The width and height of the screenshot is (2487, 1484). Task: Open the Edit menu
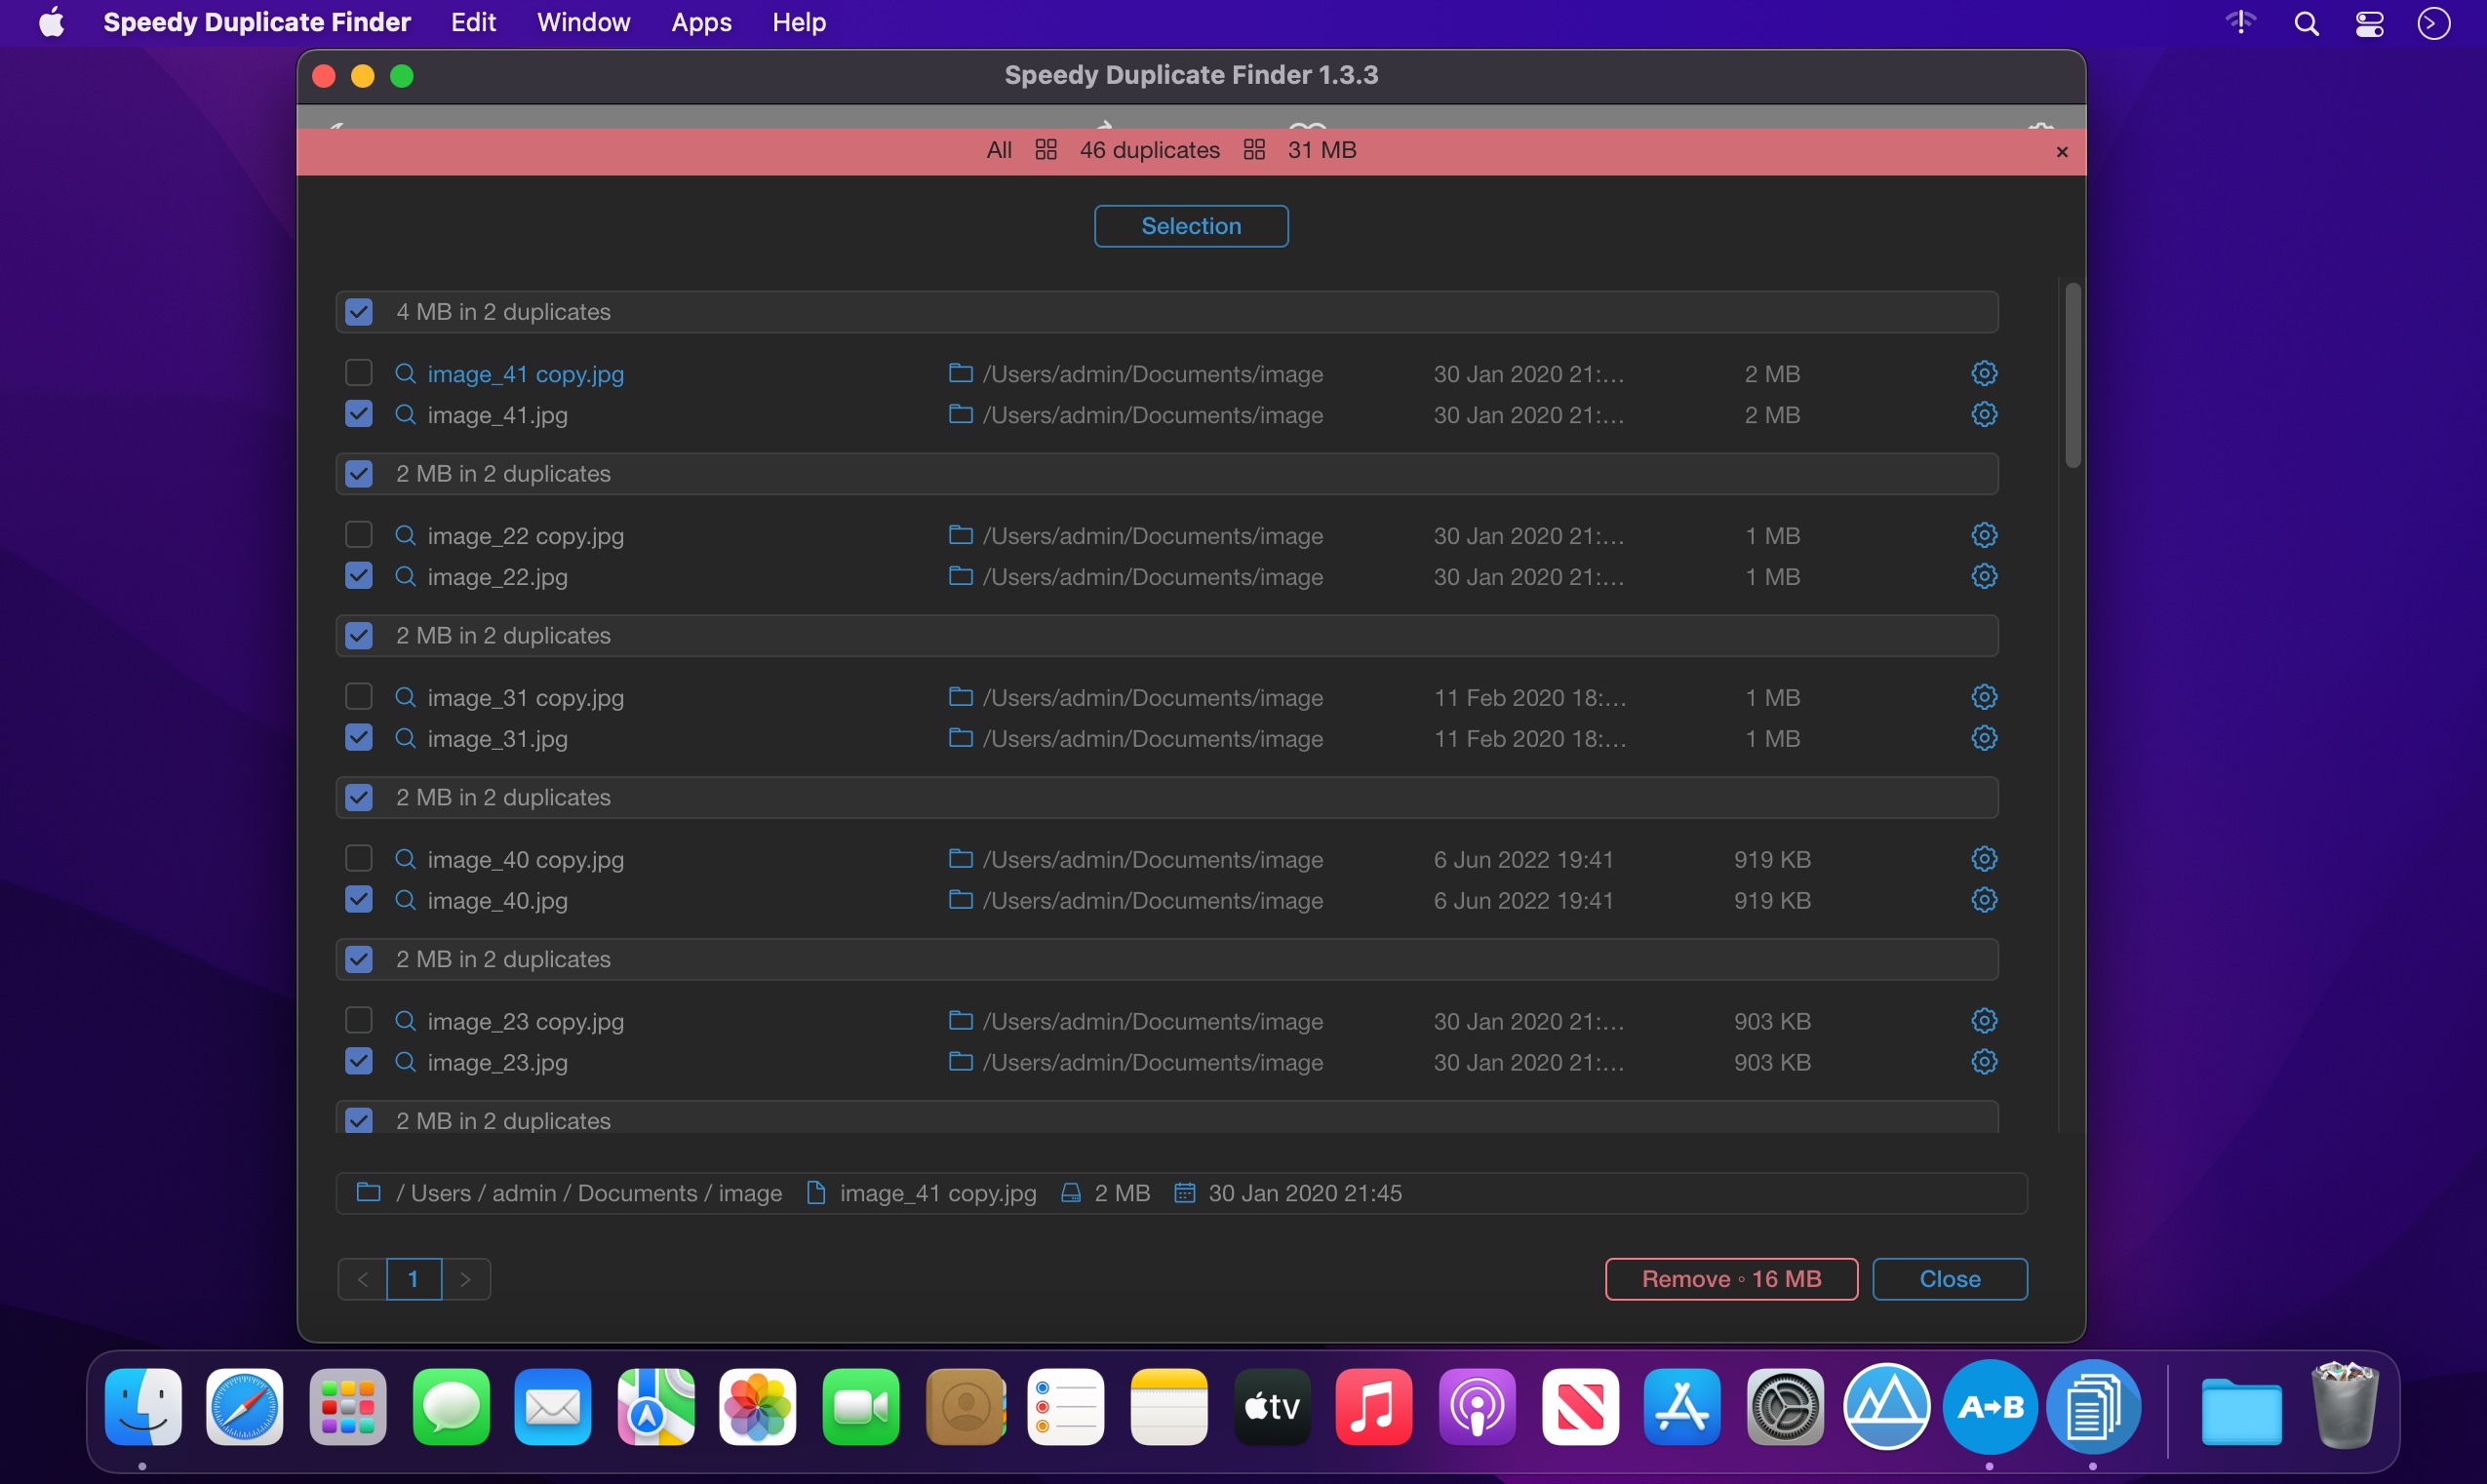[473, 22]
